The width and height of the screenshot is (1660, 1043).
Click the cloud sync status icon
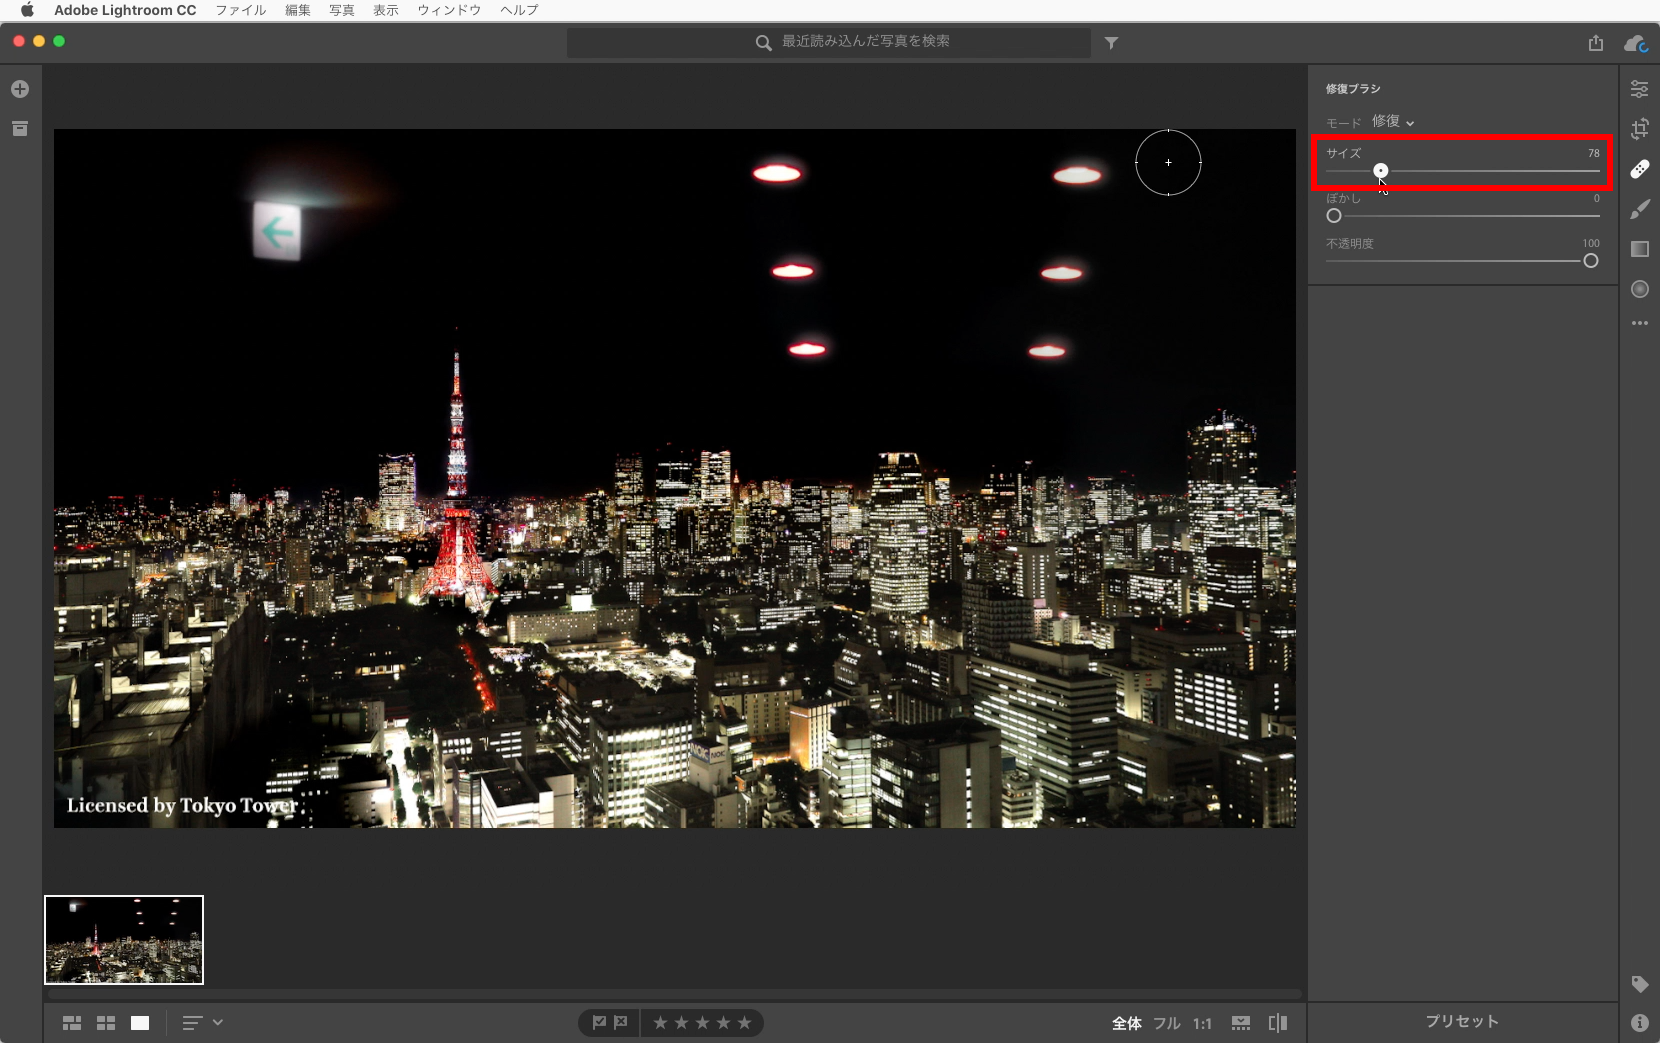pyautogui.click(x=1636, y=43)
